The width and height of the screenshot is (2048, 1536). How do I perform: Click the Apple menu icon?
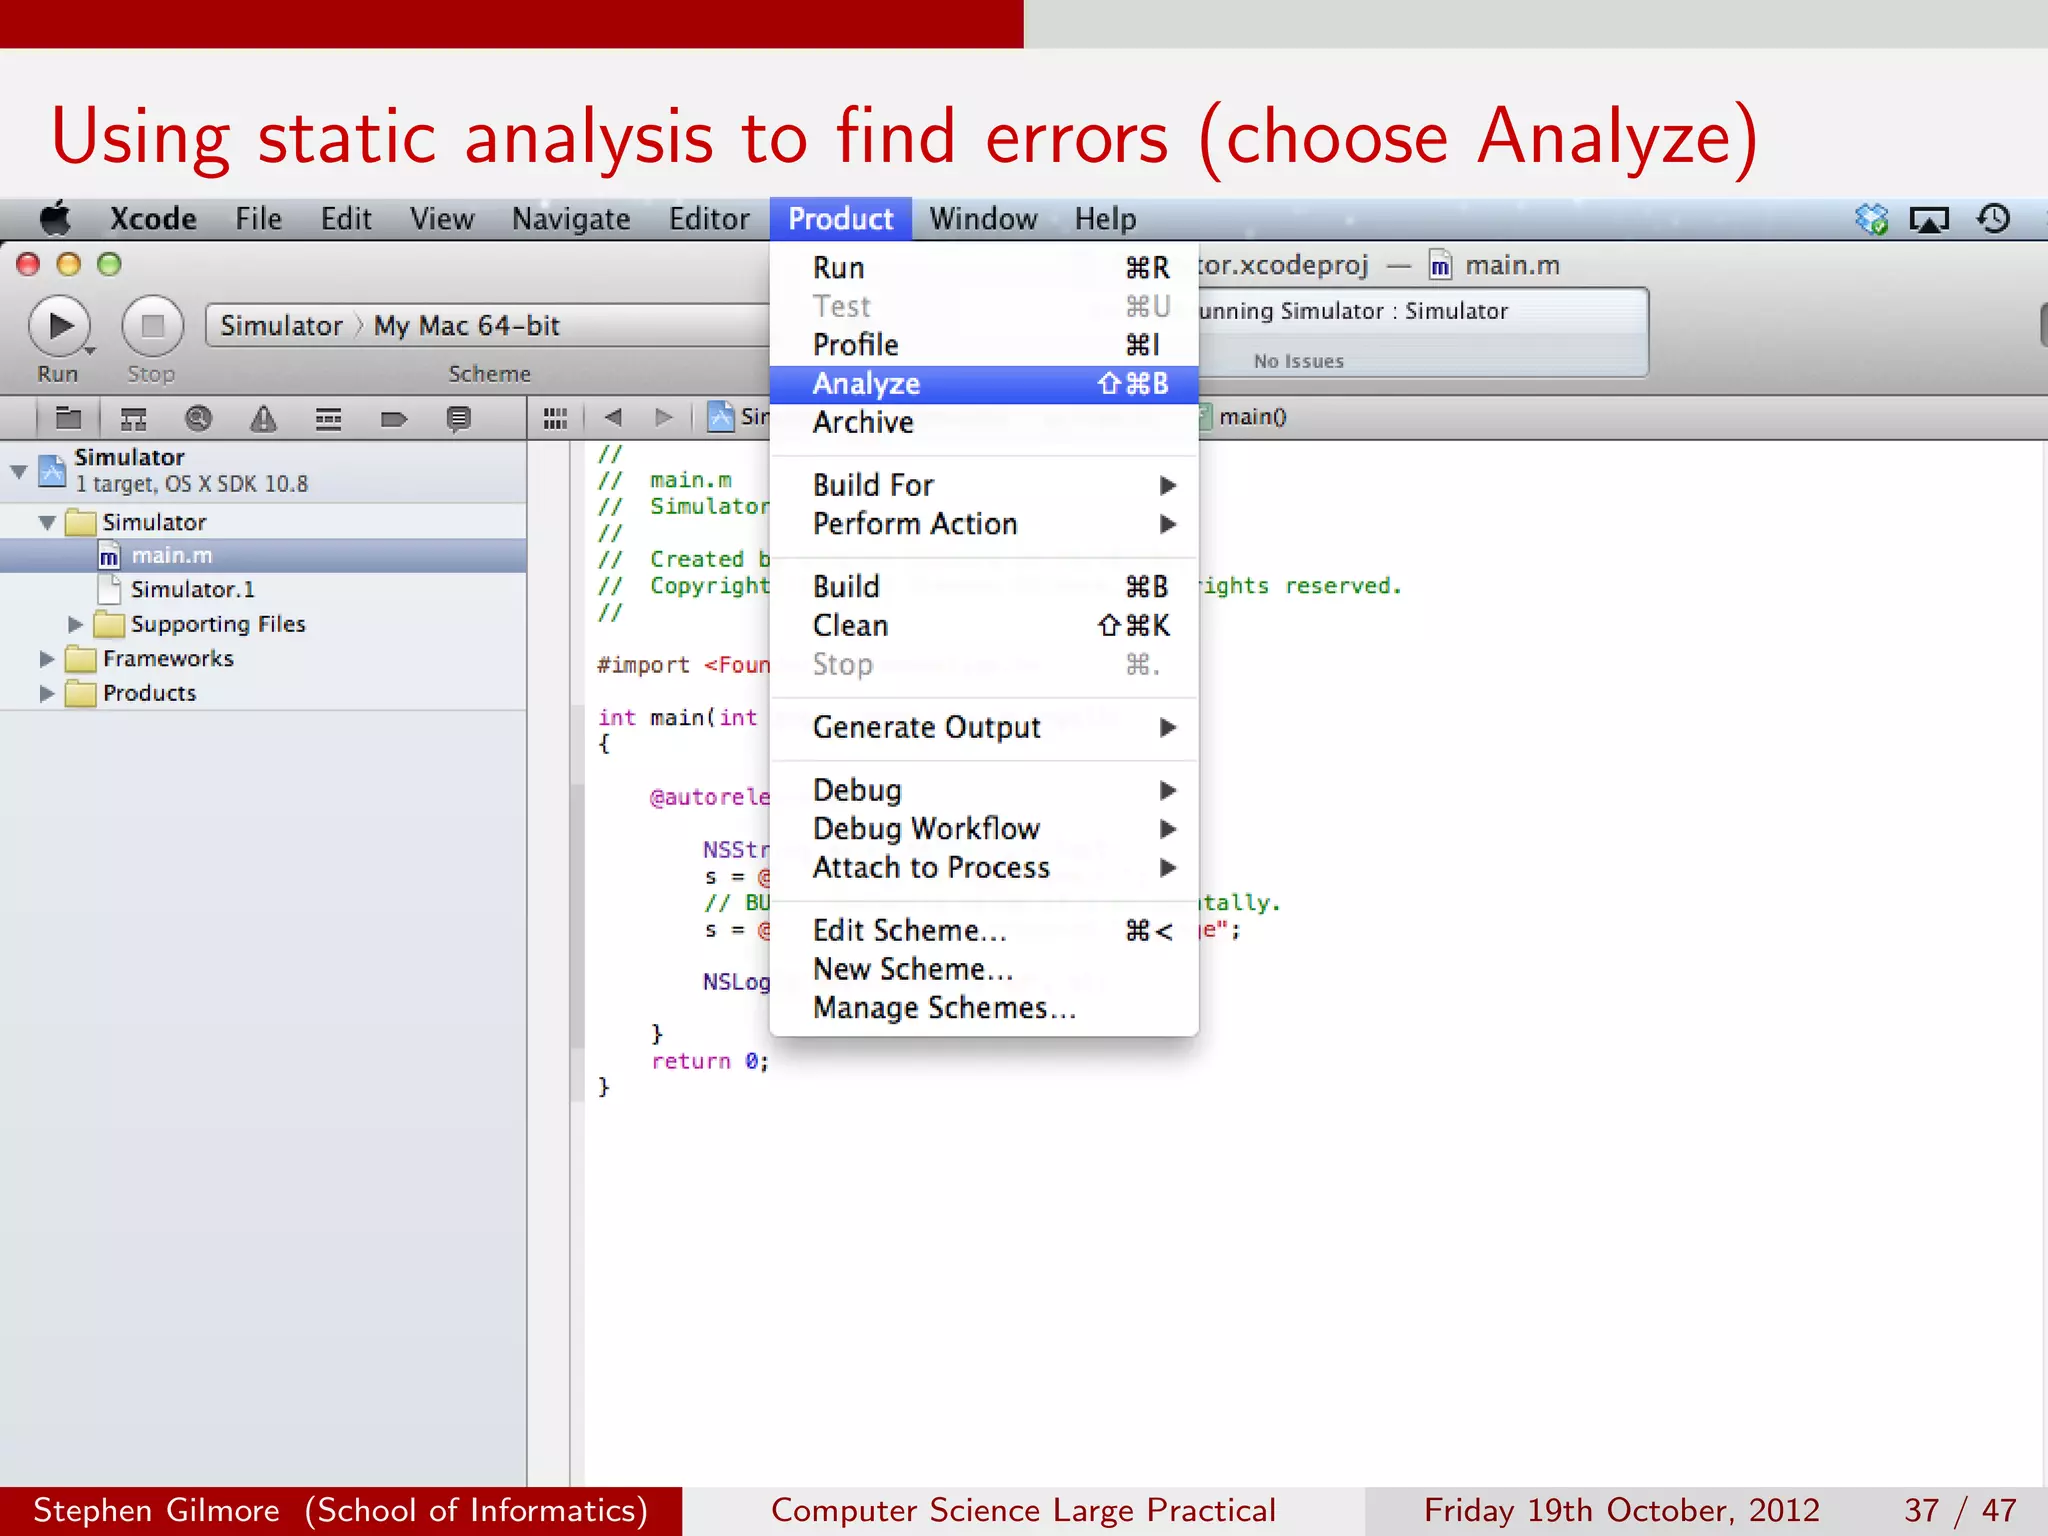(x=55, y=218)
